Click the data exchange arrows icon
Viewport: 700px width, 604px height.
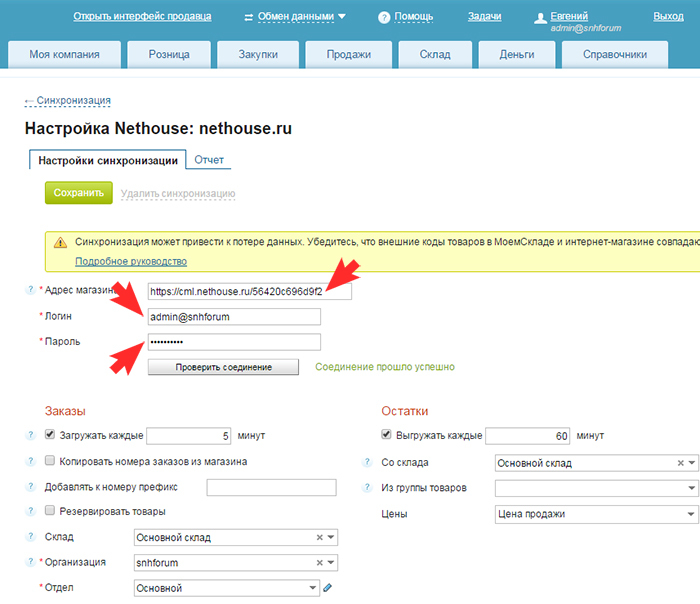pos(249,17)
